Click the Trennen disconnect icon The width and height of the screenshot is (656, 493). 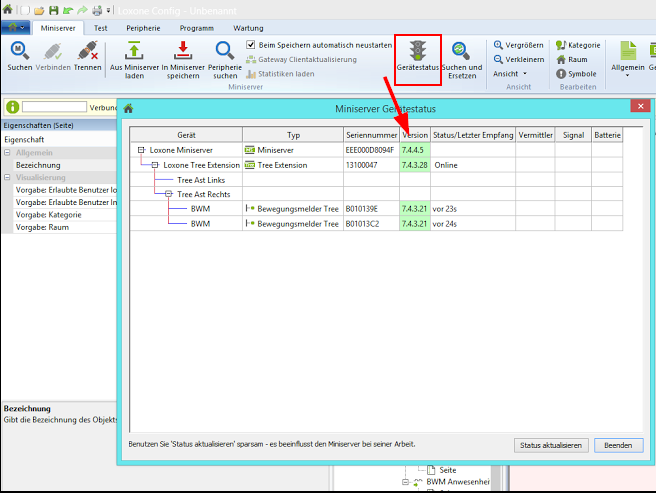click(x=87, y=51)
